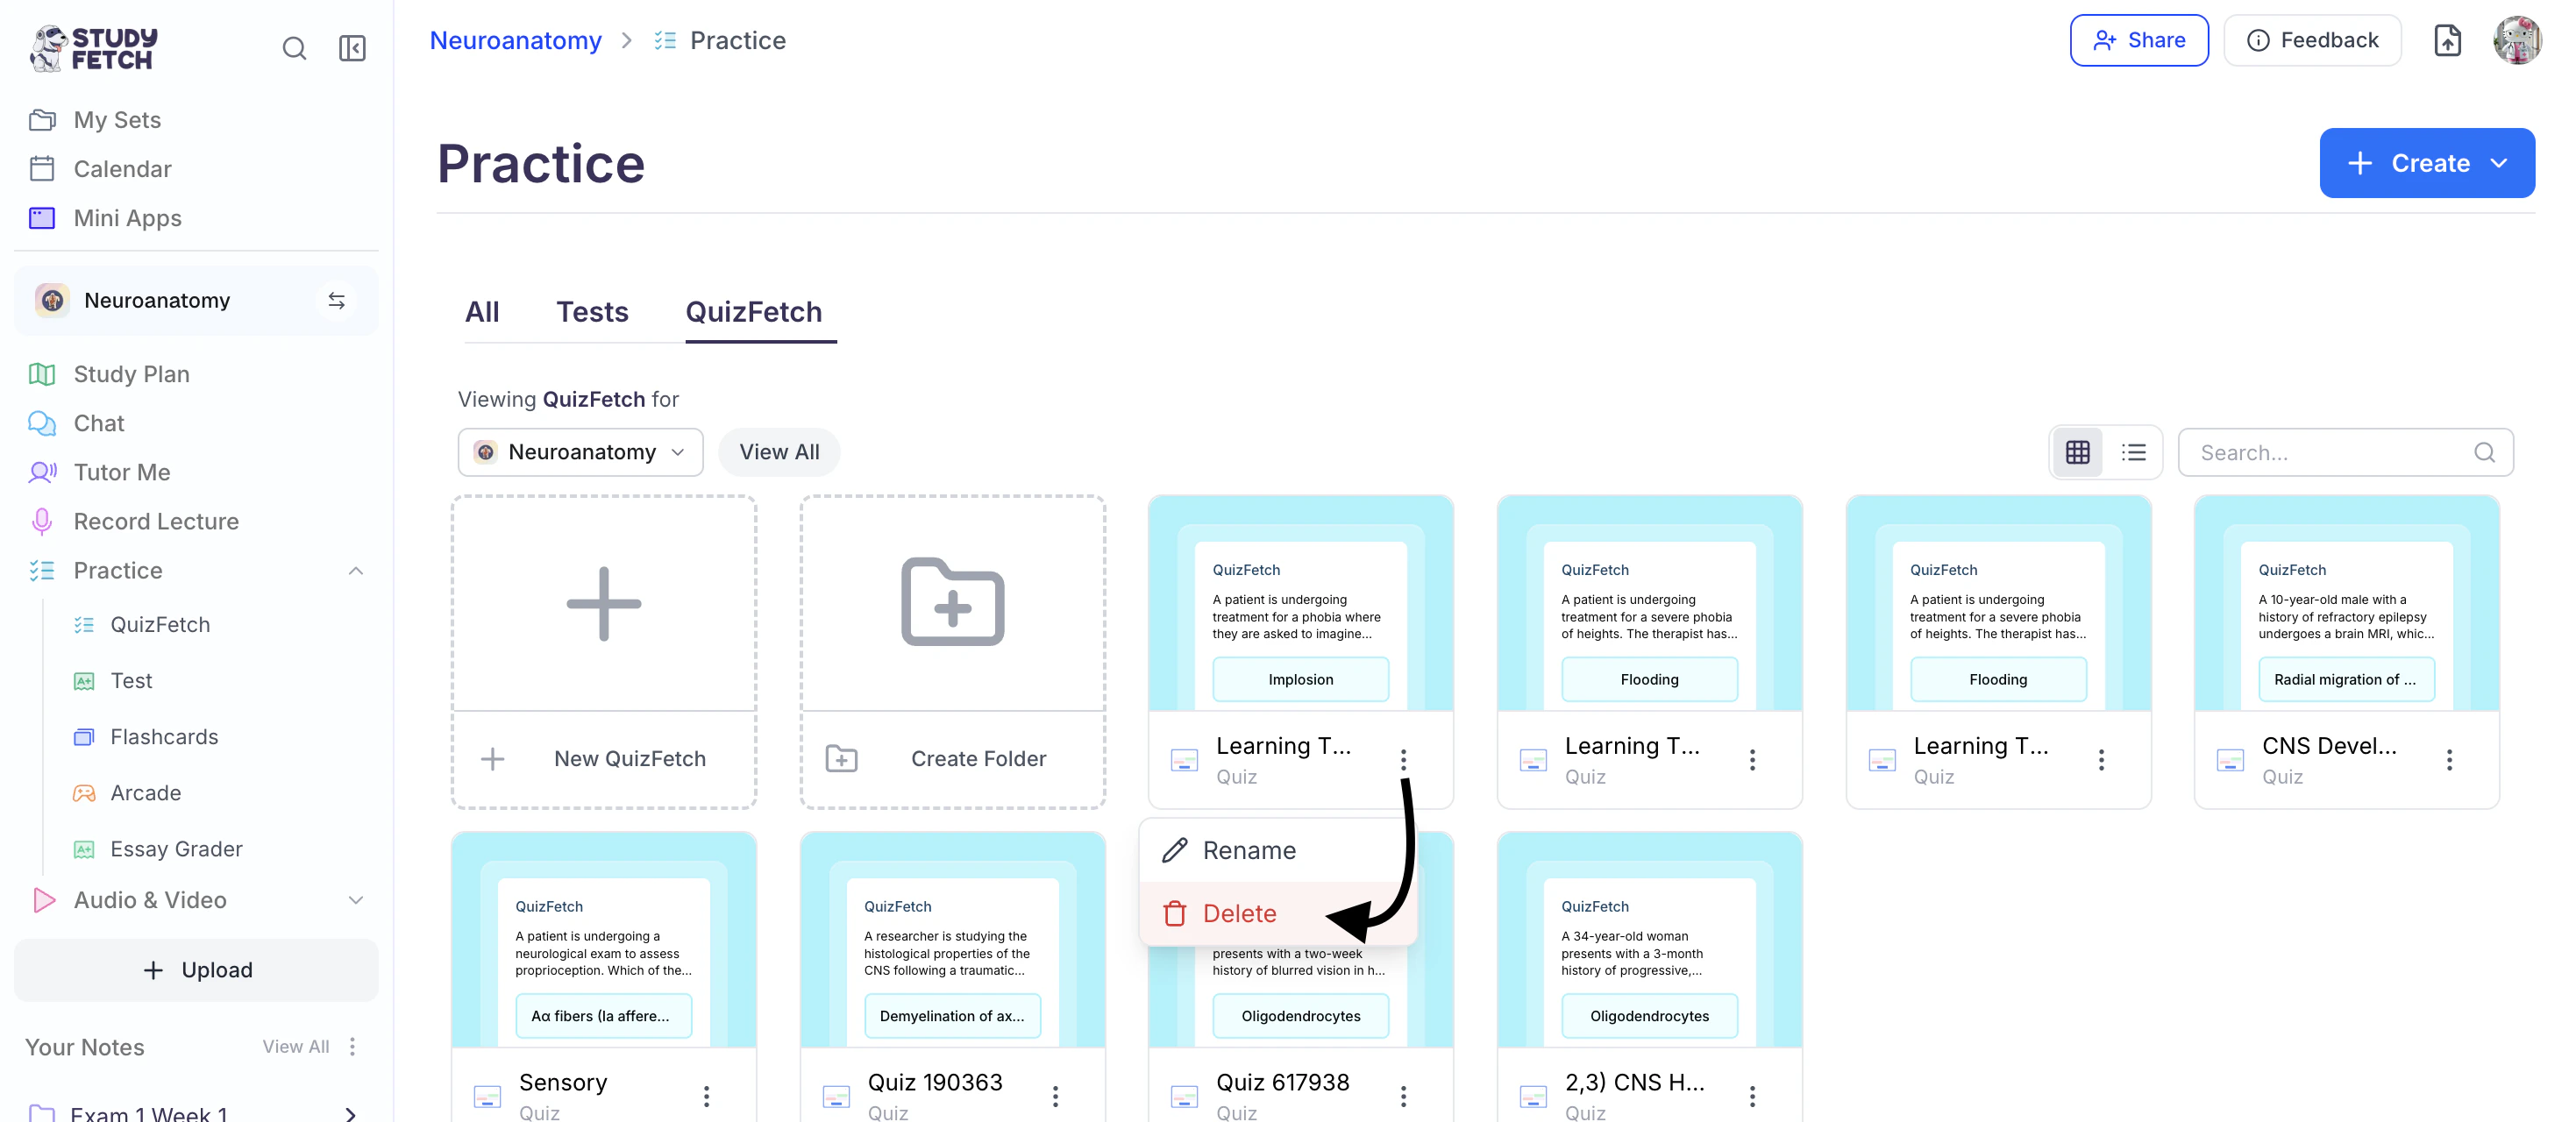The image size is (2576, 1122).
Task: Open options for Flooding quiz beside Implosion
Action: tap(1752, 760)
